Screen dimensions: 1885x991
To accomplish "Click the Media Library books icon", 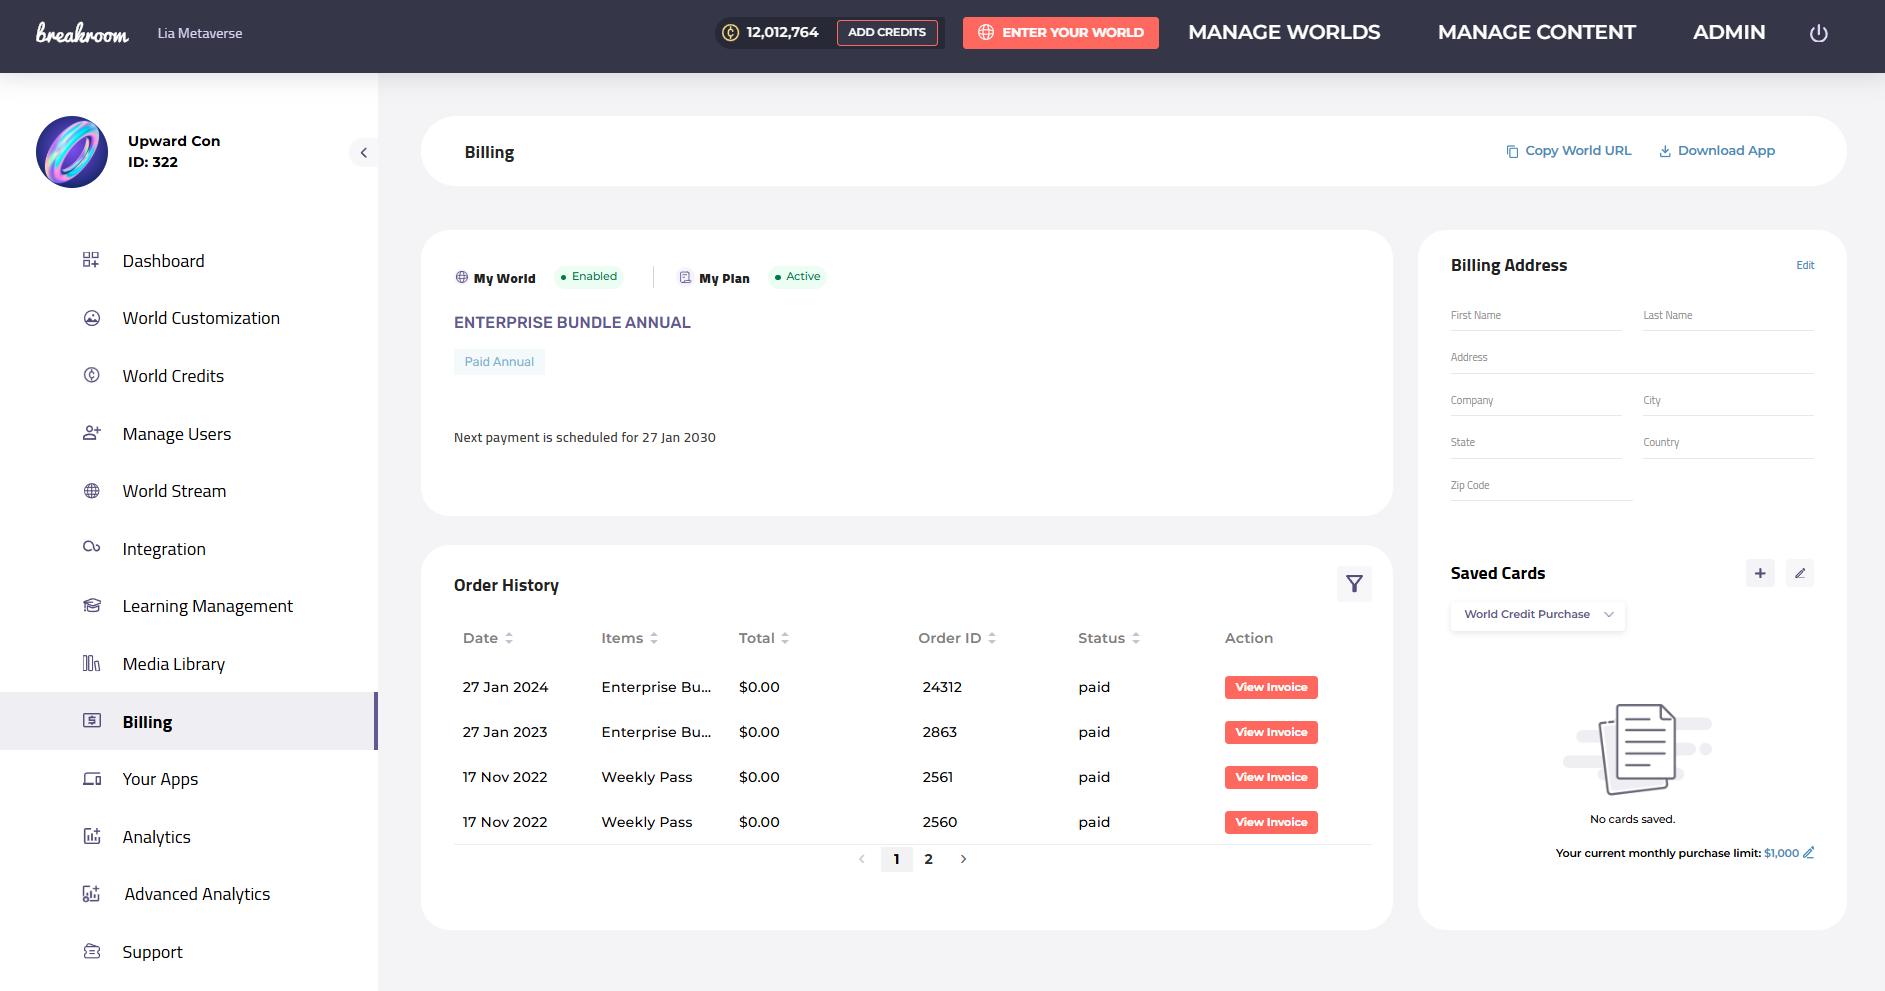I will (x=91, y=663).
